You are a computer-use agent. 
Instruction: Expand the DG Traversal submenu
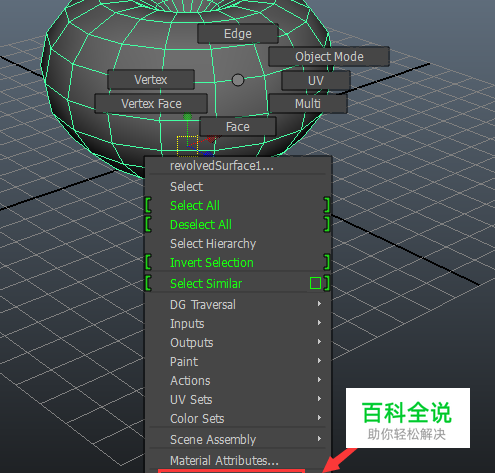(238, 304)
